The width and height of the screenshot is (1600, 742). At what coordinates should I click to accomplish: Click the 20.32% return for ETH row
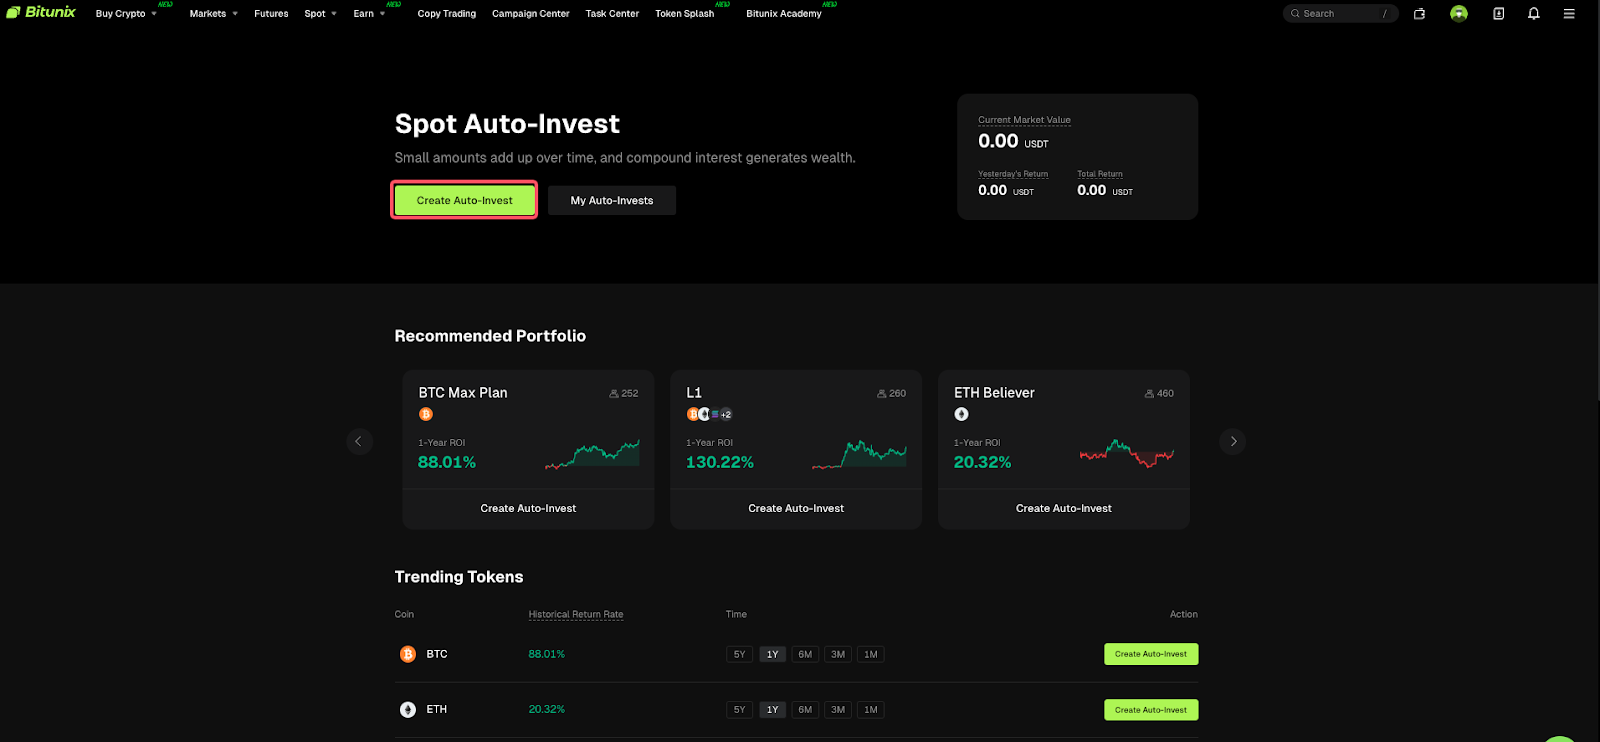coord(547,710)
